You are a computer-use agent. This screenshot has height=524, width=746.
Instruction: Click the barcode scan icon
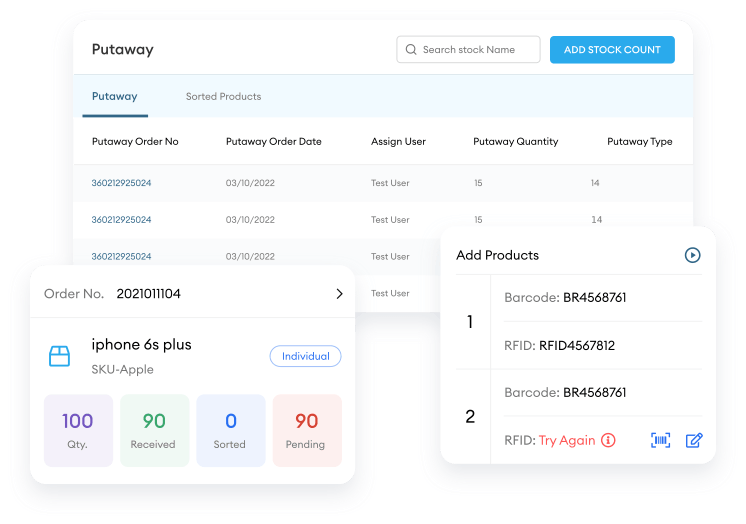660,440
